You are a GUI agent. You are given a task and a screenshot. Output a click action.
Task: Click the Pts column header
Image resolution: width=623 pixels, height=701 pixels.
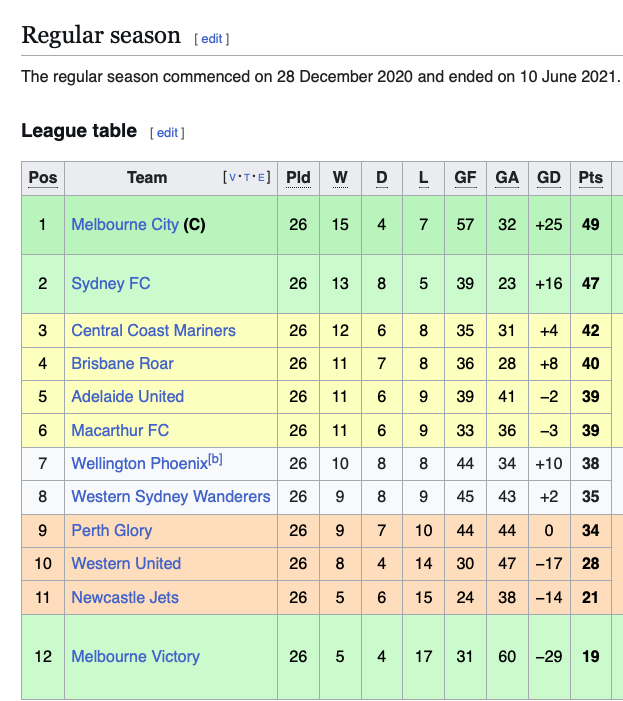pos(591,178)
